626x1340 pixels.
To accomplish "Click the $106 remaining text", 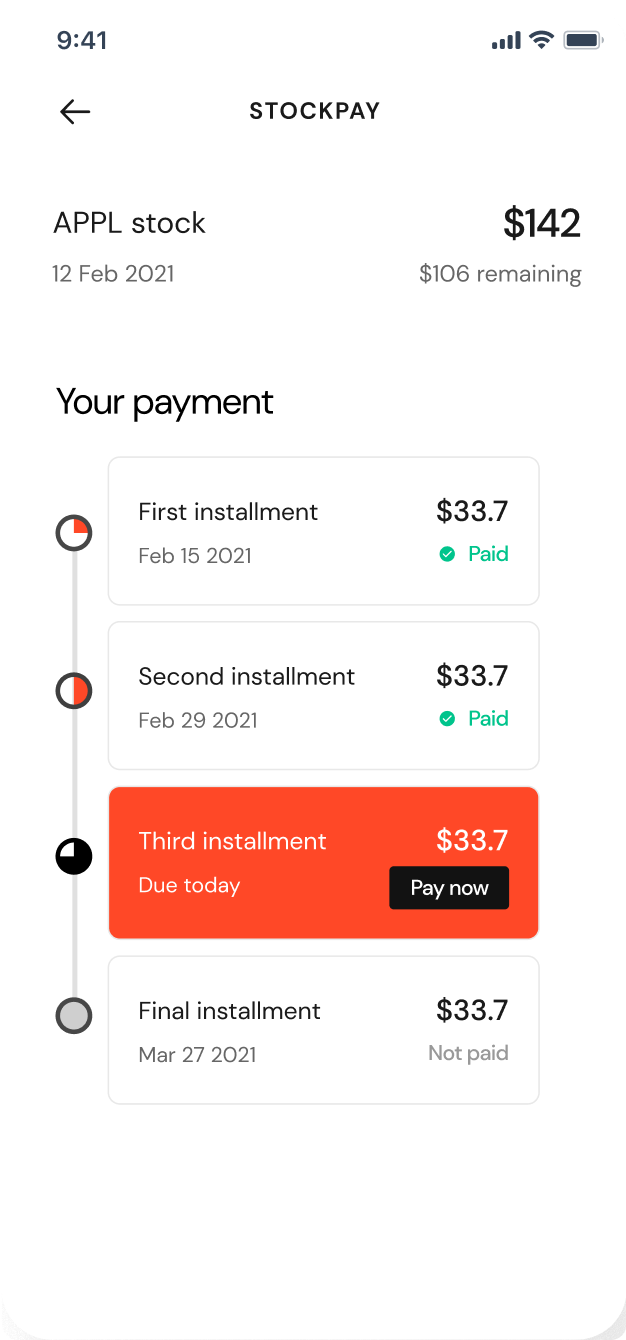I will click(500, 274).
